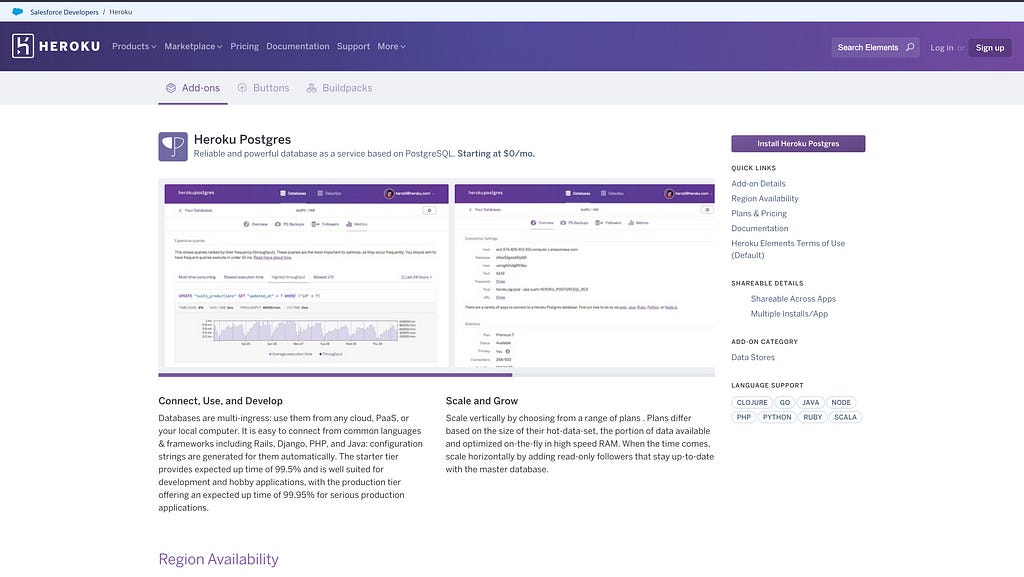
Task: Select the CLOJURE language tag
Action: point(752,402)
